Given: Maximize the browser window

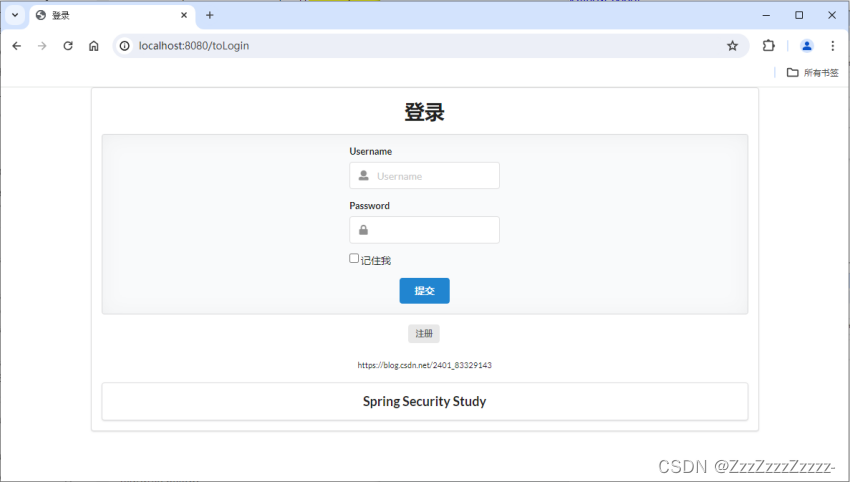Looking at the screenshot, I should (x=799, y=15).
